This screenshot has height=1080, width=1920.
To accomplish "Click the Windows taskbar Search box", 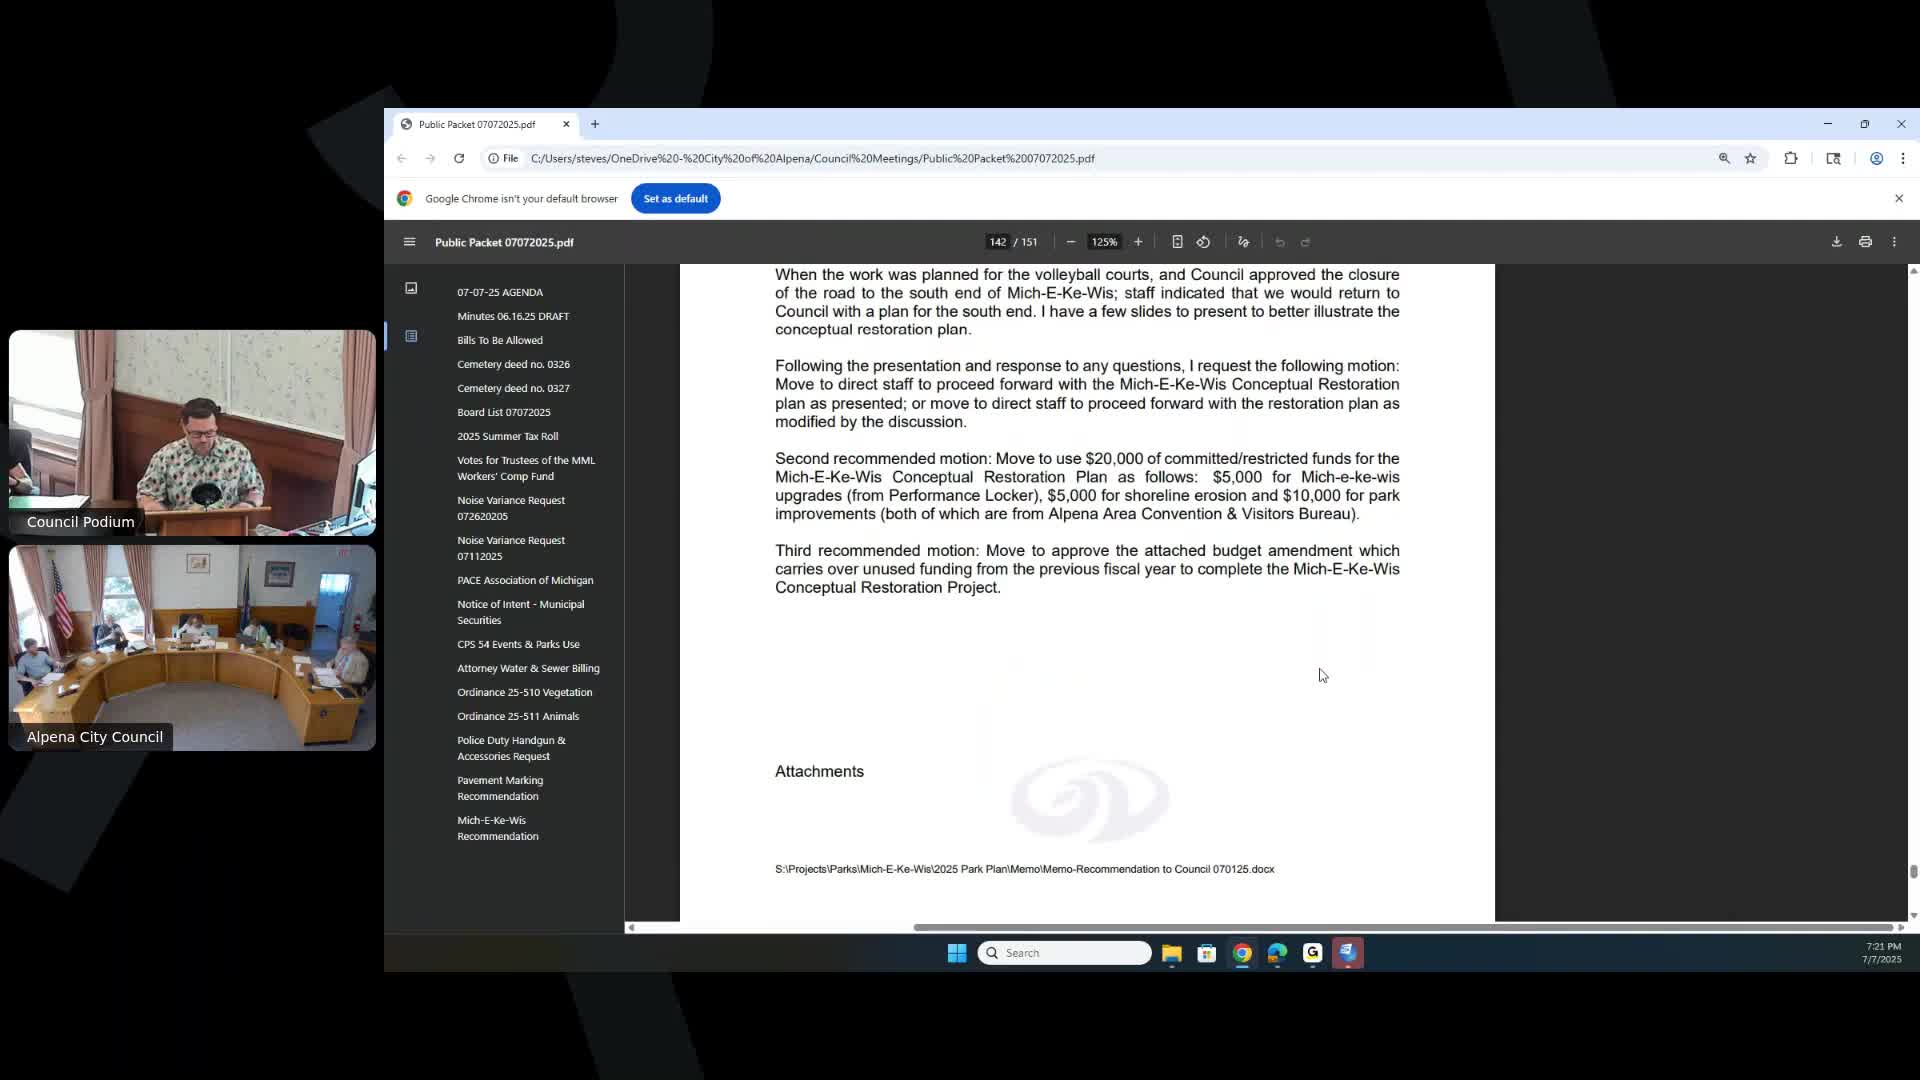I will [x=1064, y=953].
